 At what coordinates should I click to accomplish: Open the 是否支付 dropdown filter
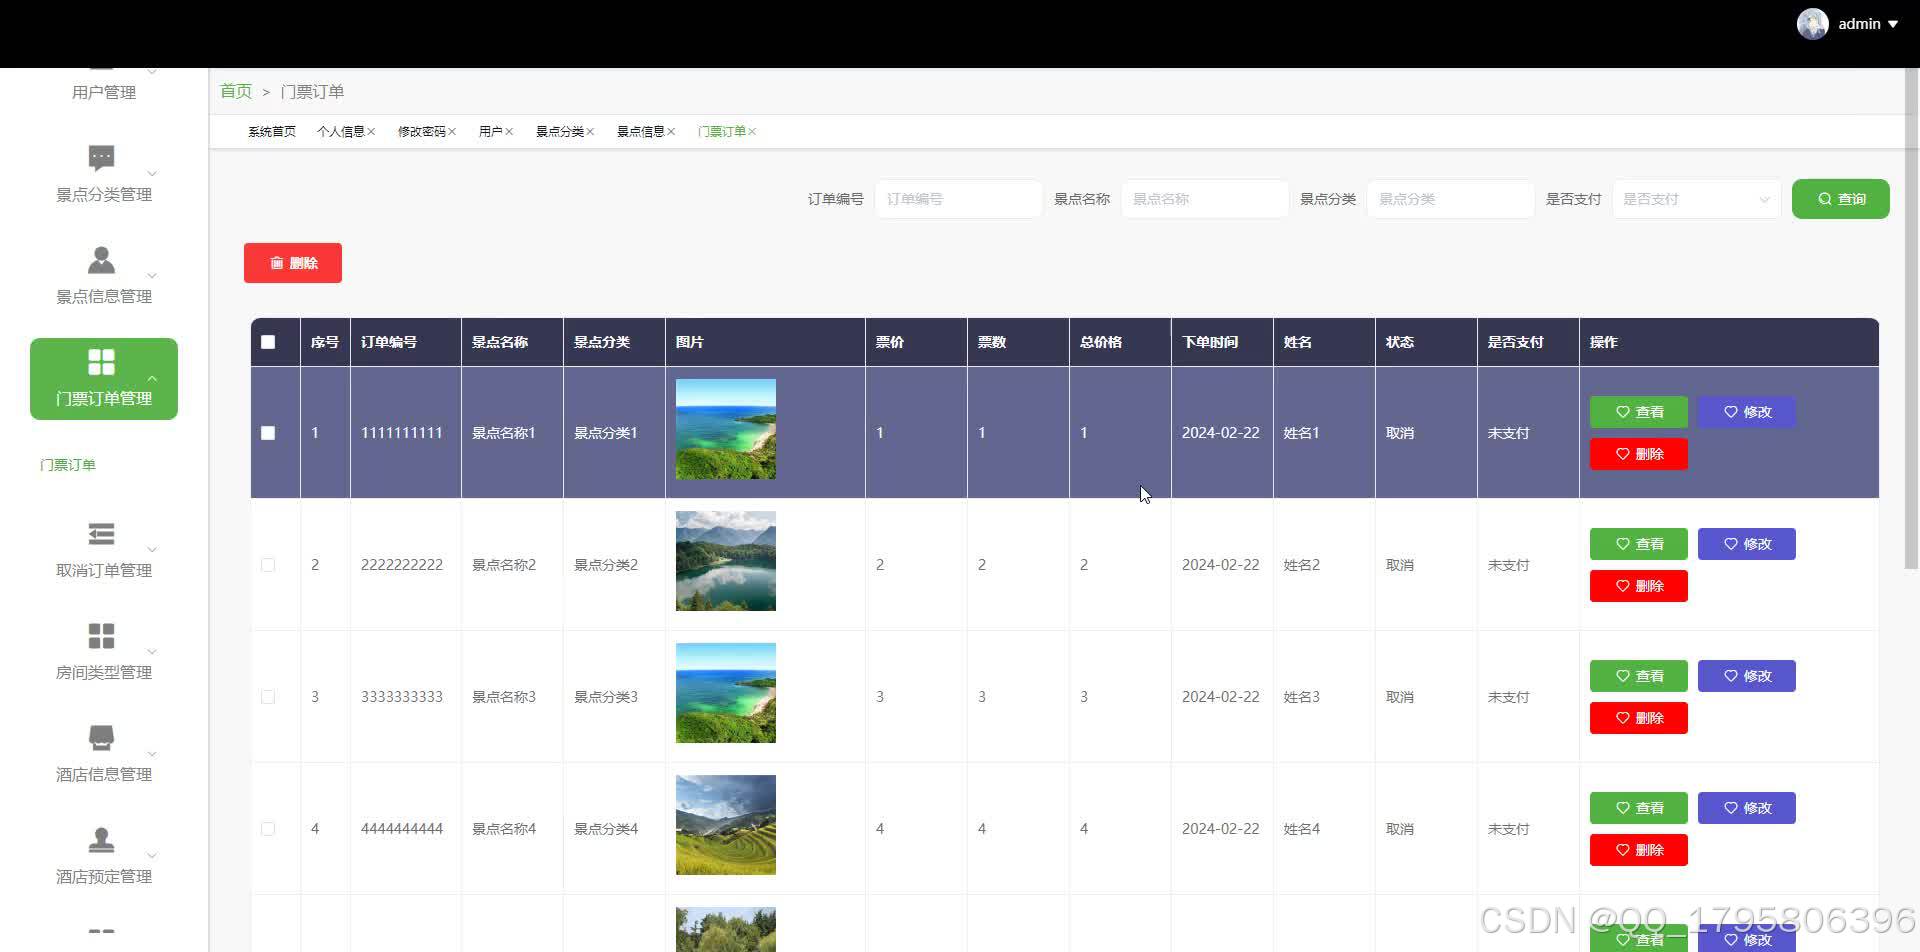click(x=1696, y=199)
